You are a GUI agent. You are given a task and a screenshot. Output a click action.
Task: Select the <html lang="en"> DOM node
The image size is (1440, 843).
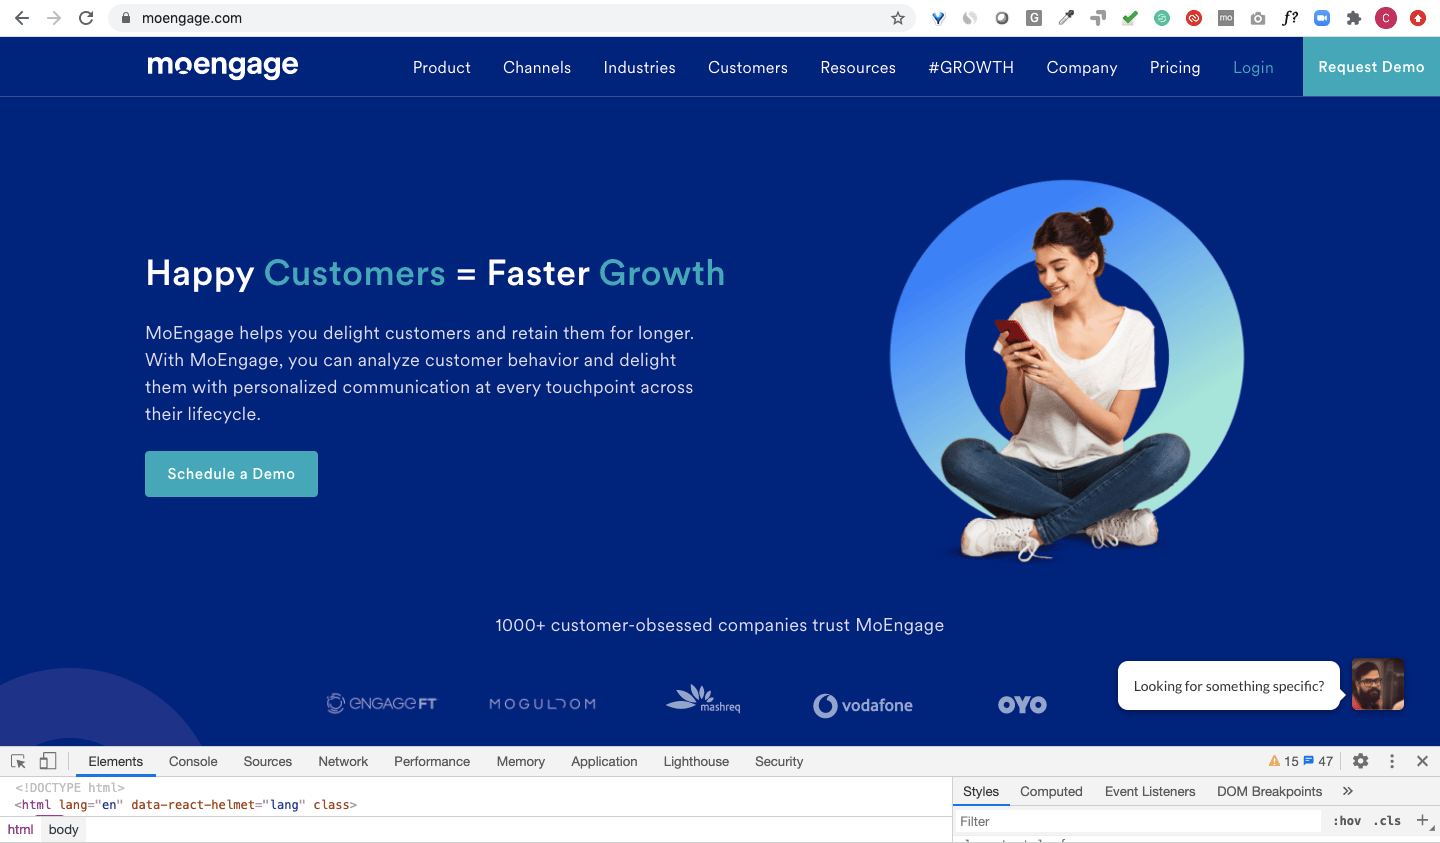pyautogui.click(x=186, y=804)
